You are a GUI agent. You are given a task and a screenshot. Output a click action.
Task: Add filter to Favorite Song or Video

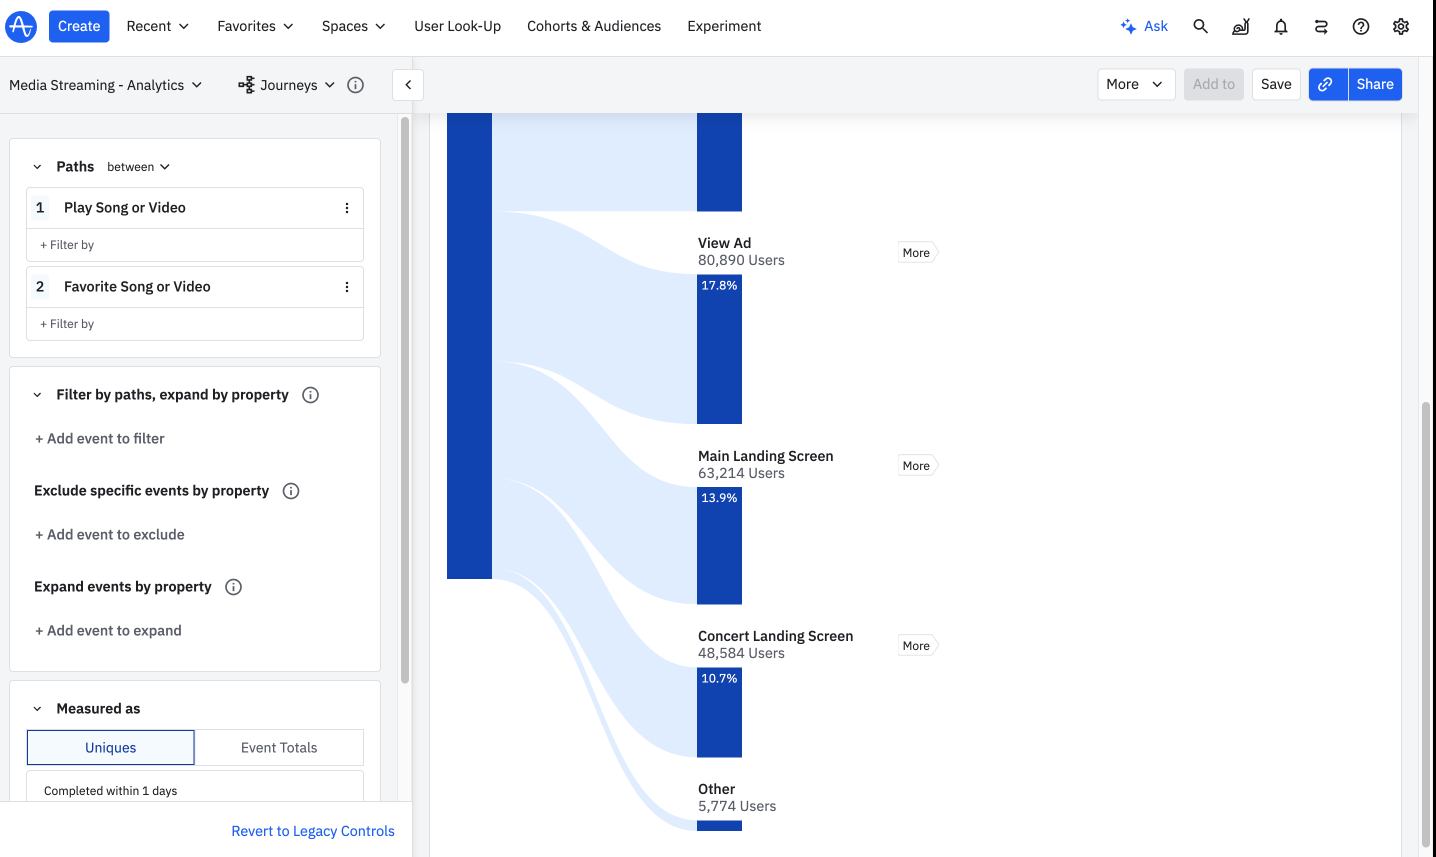(67, 324)
